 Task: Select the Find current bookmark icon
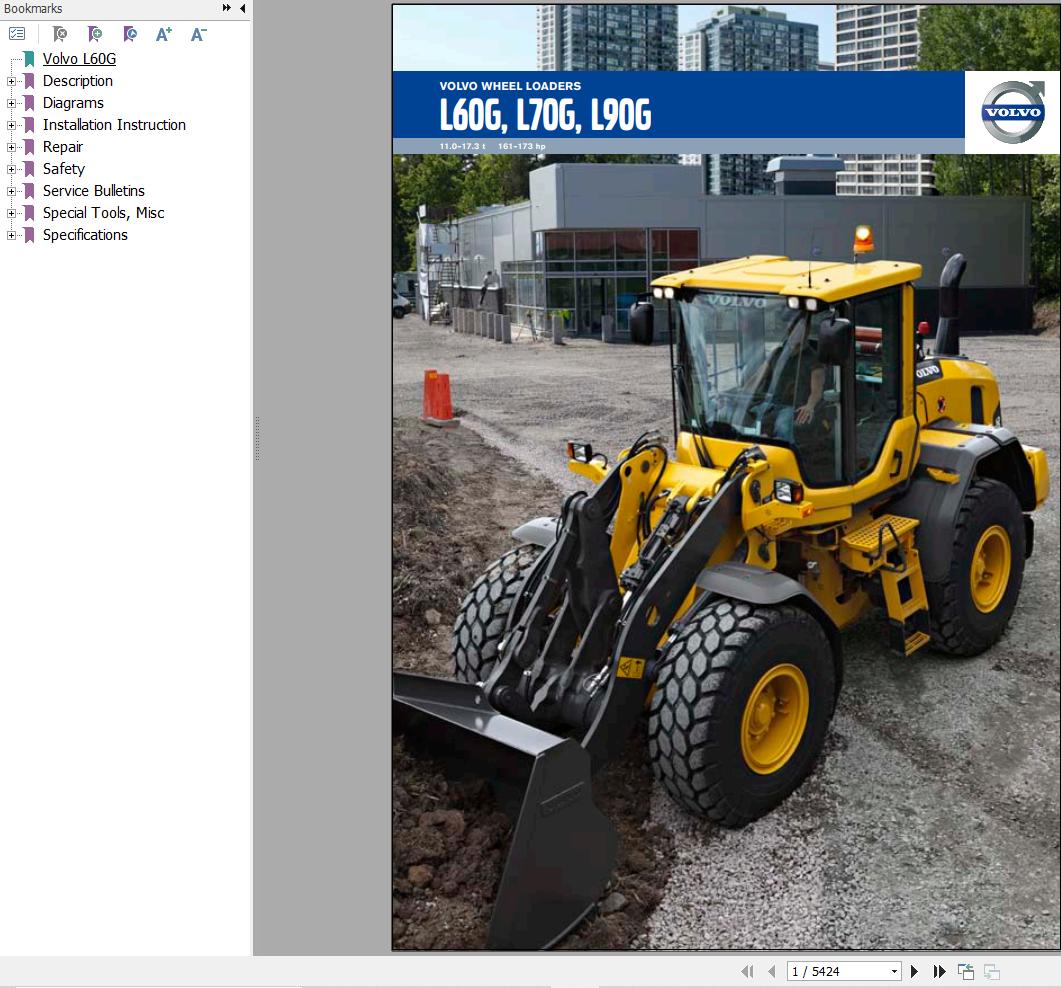click(x=130, y=34)
